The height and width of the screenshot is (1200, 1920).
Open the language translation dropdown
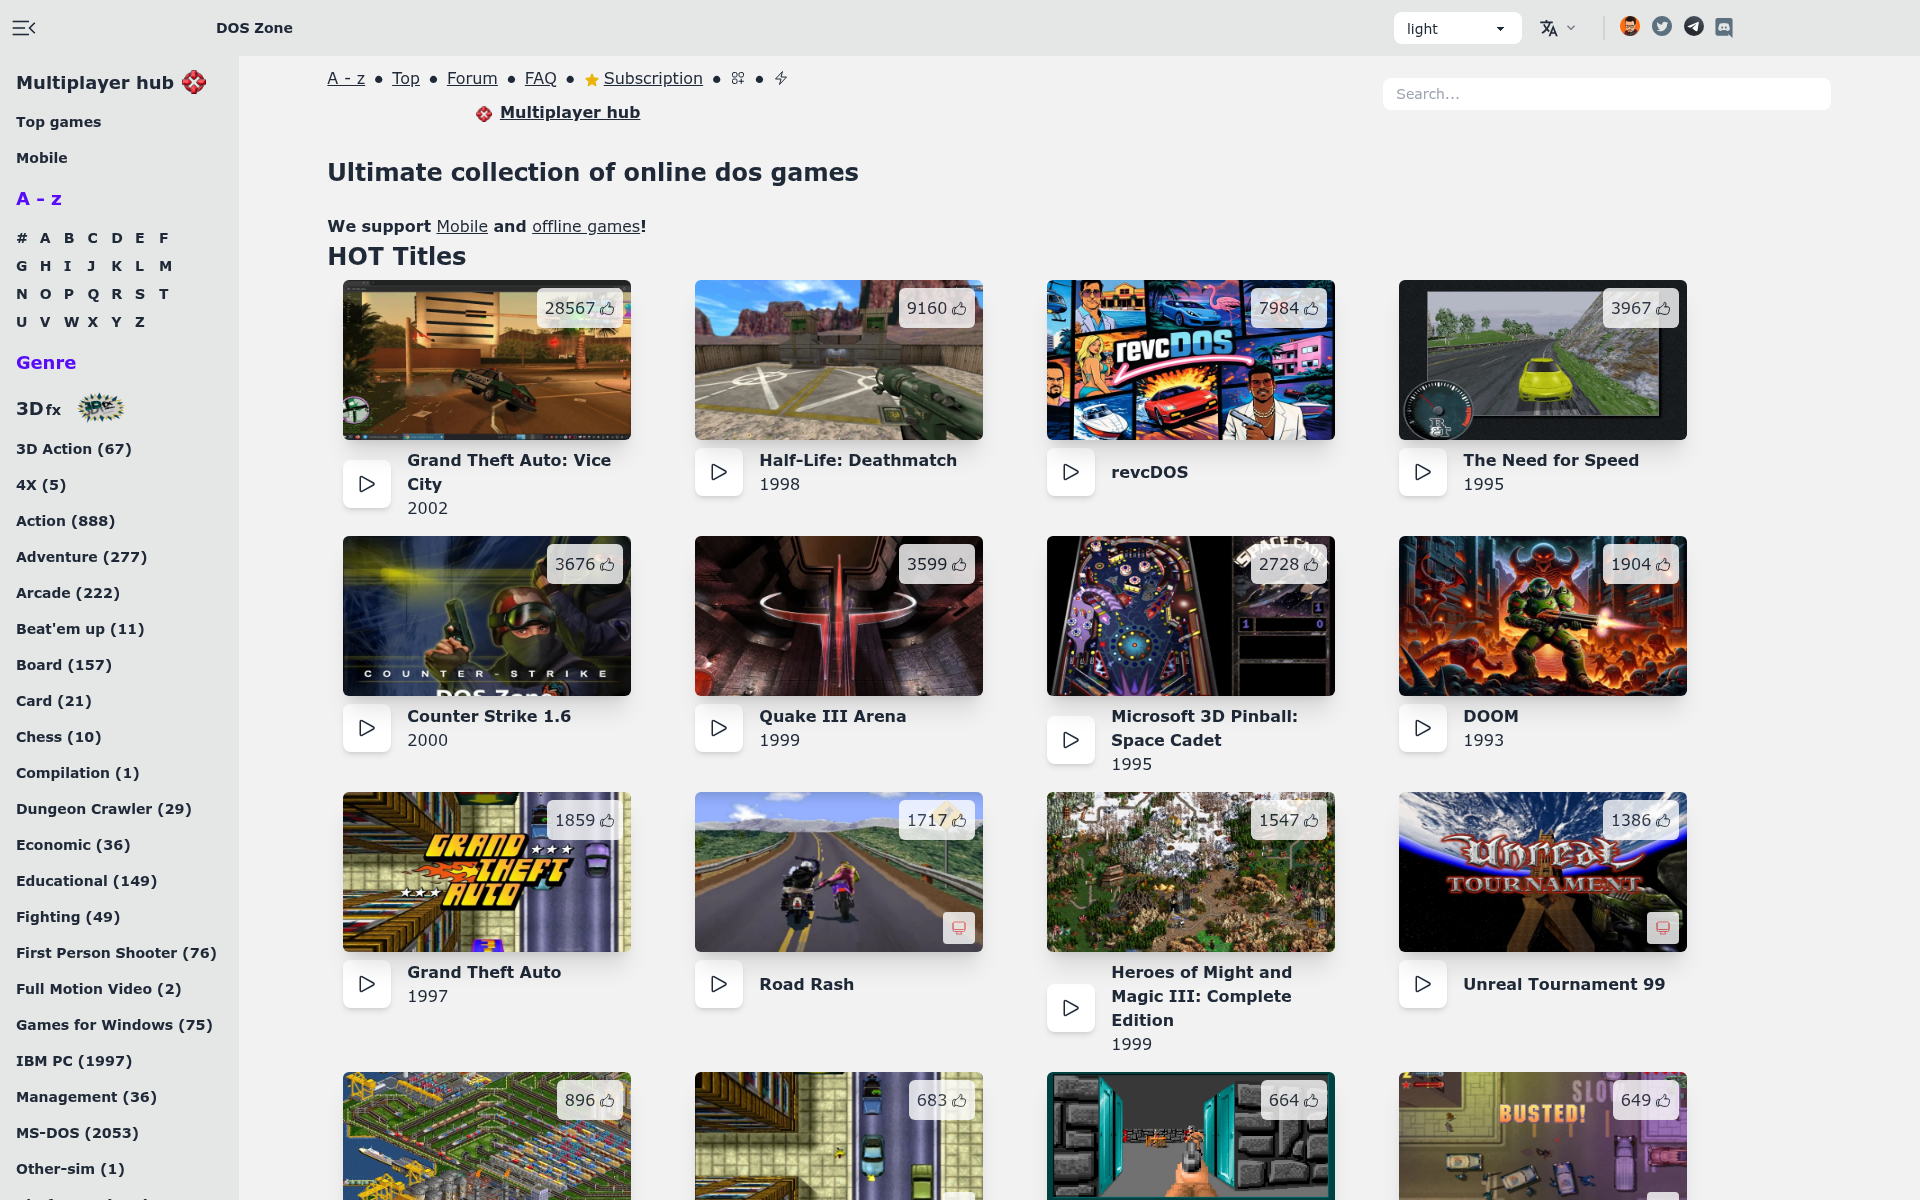1558,28
